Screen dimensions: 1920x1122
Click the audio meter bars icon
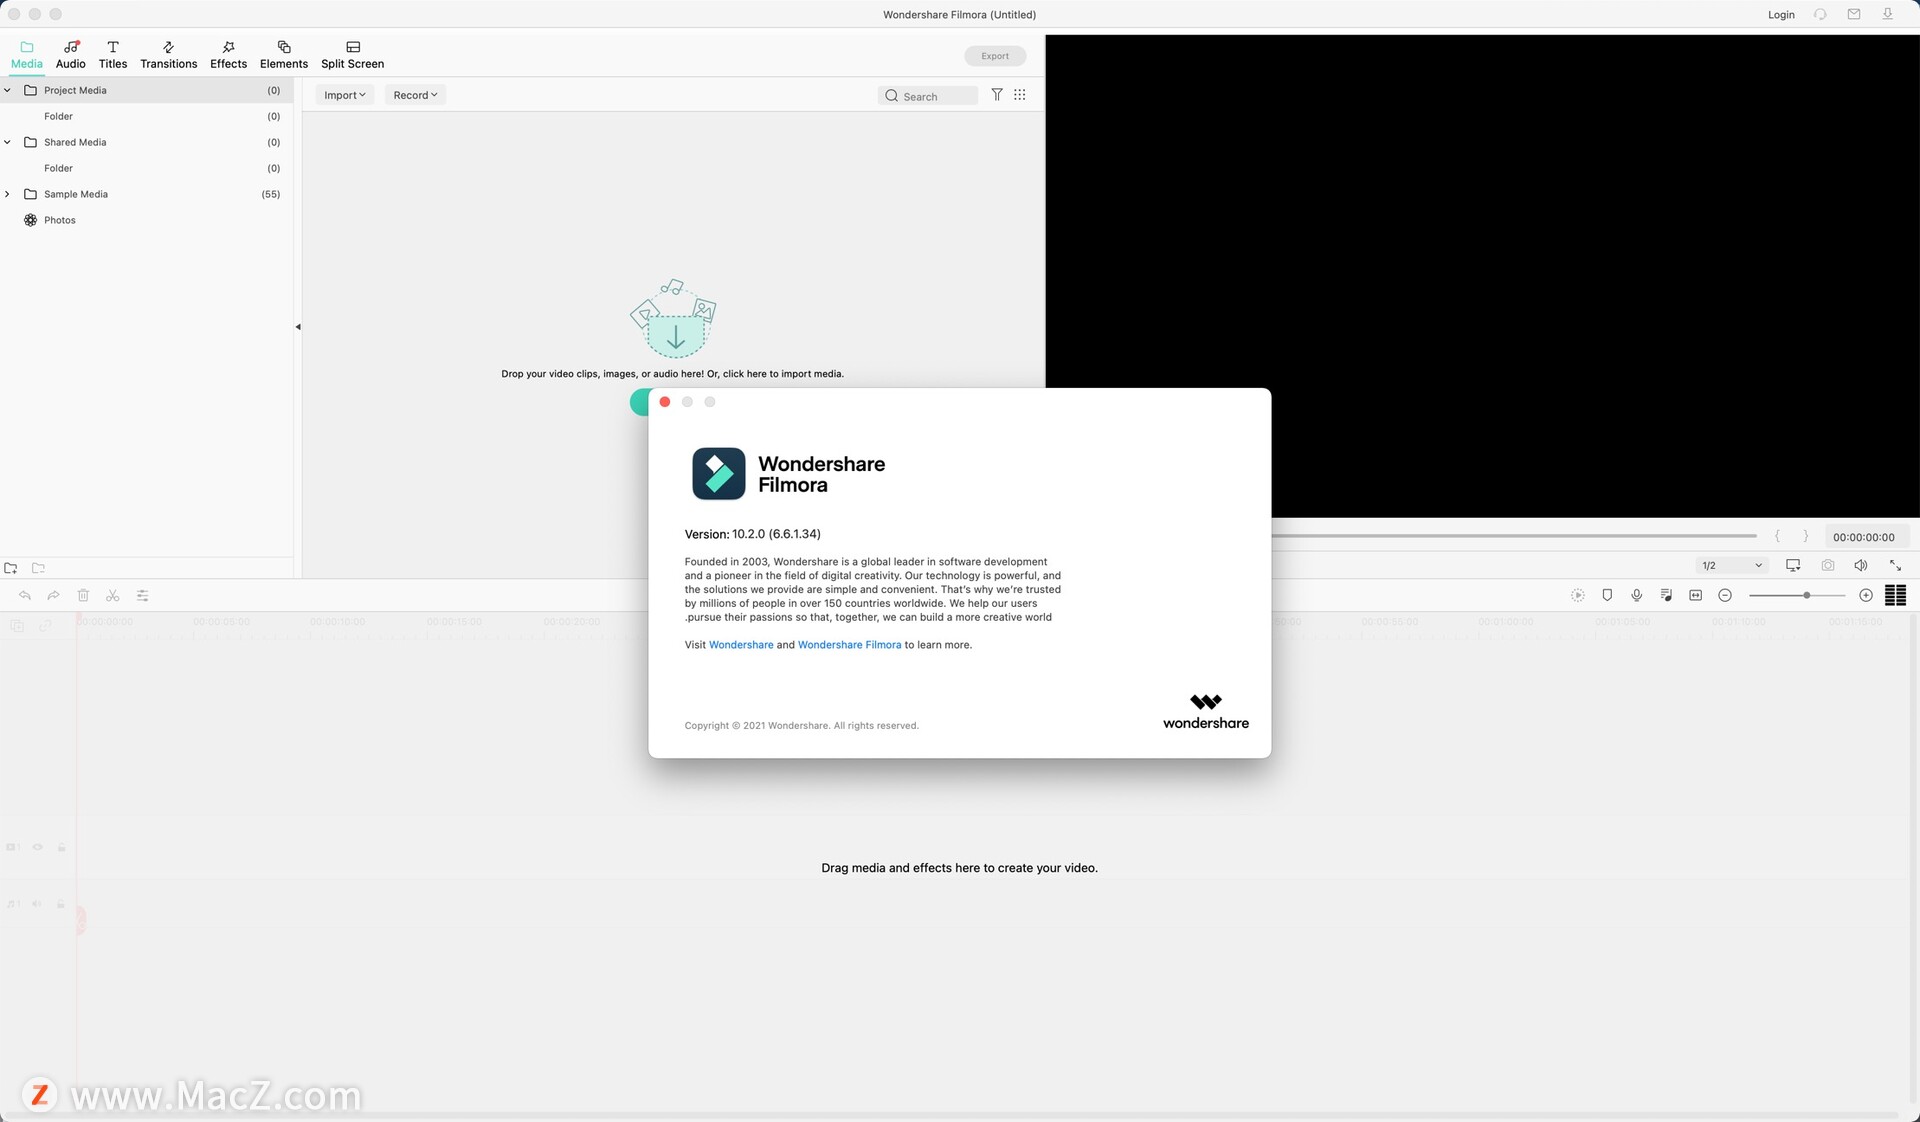(x=1896, y=595)
